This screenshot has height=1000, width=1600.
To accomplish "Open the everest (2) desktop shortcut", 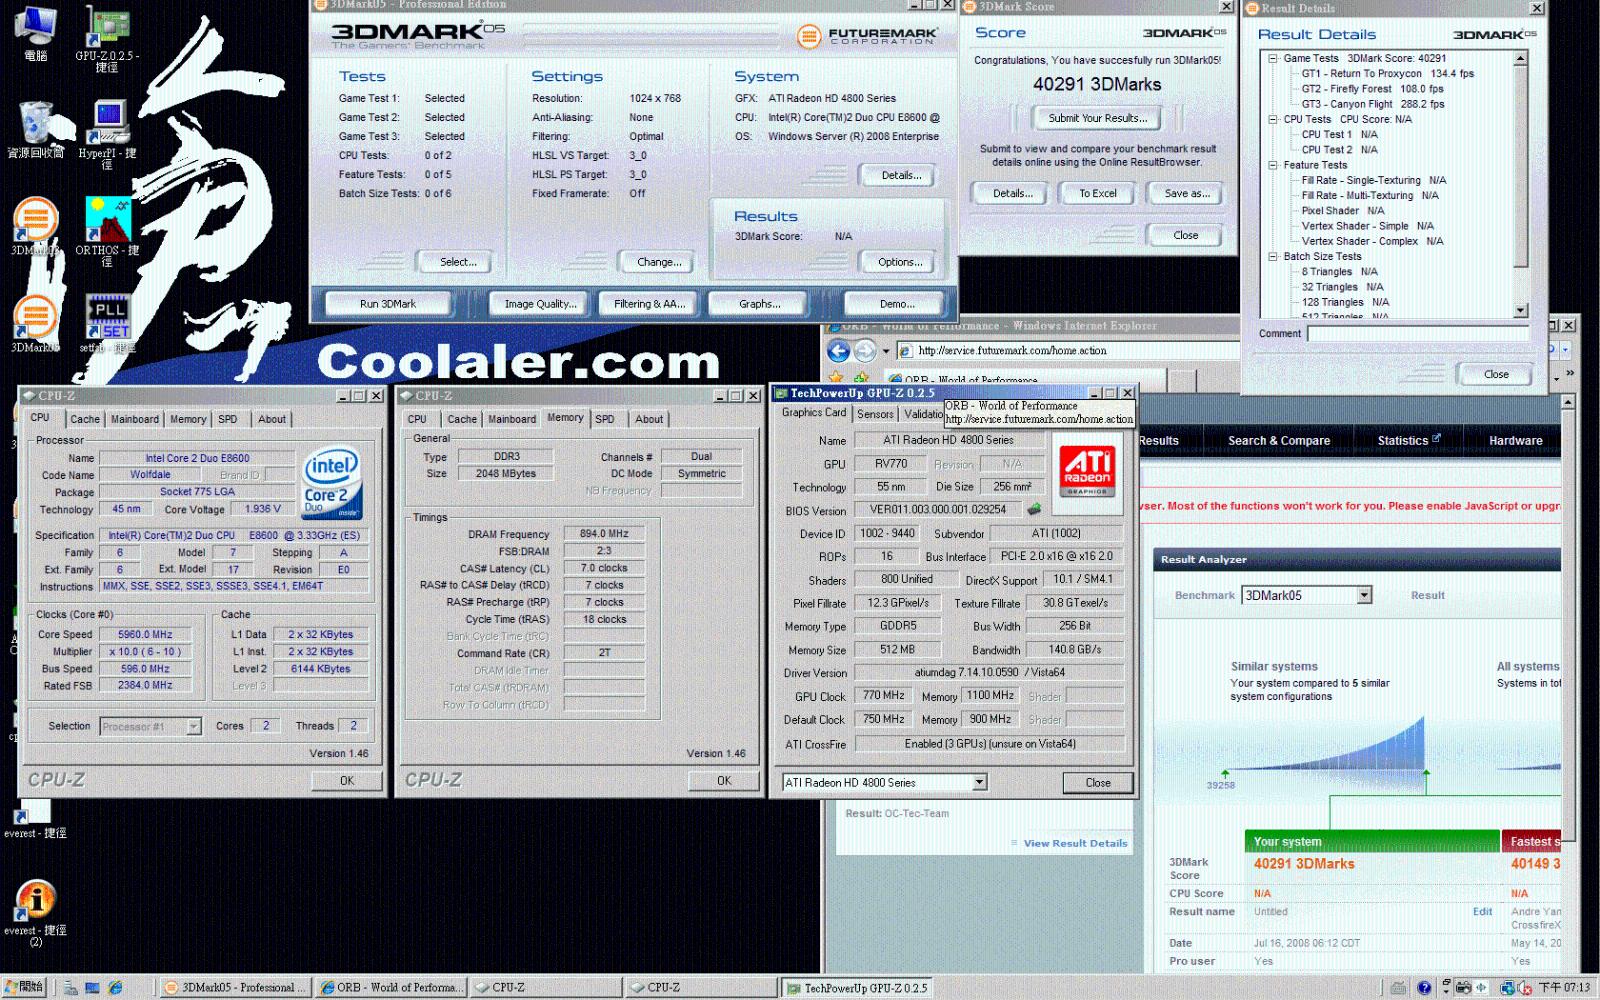I will pyautogui.click(x=35, y=913).
